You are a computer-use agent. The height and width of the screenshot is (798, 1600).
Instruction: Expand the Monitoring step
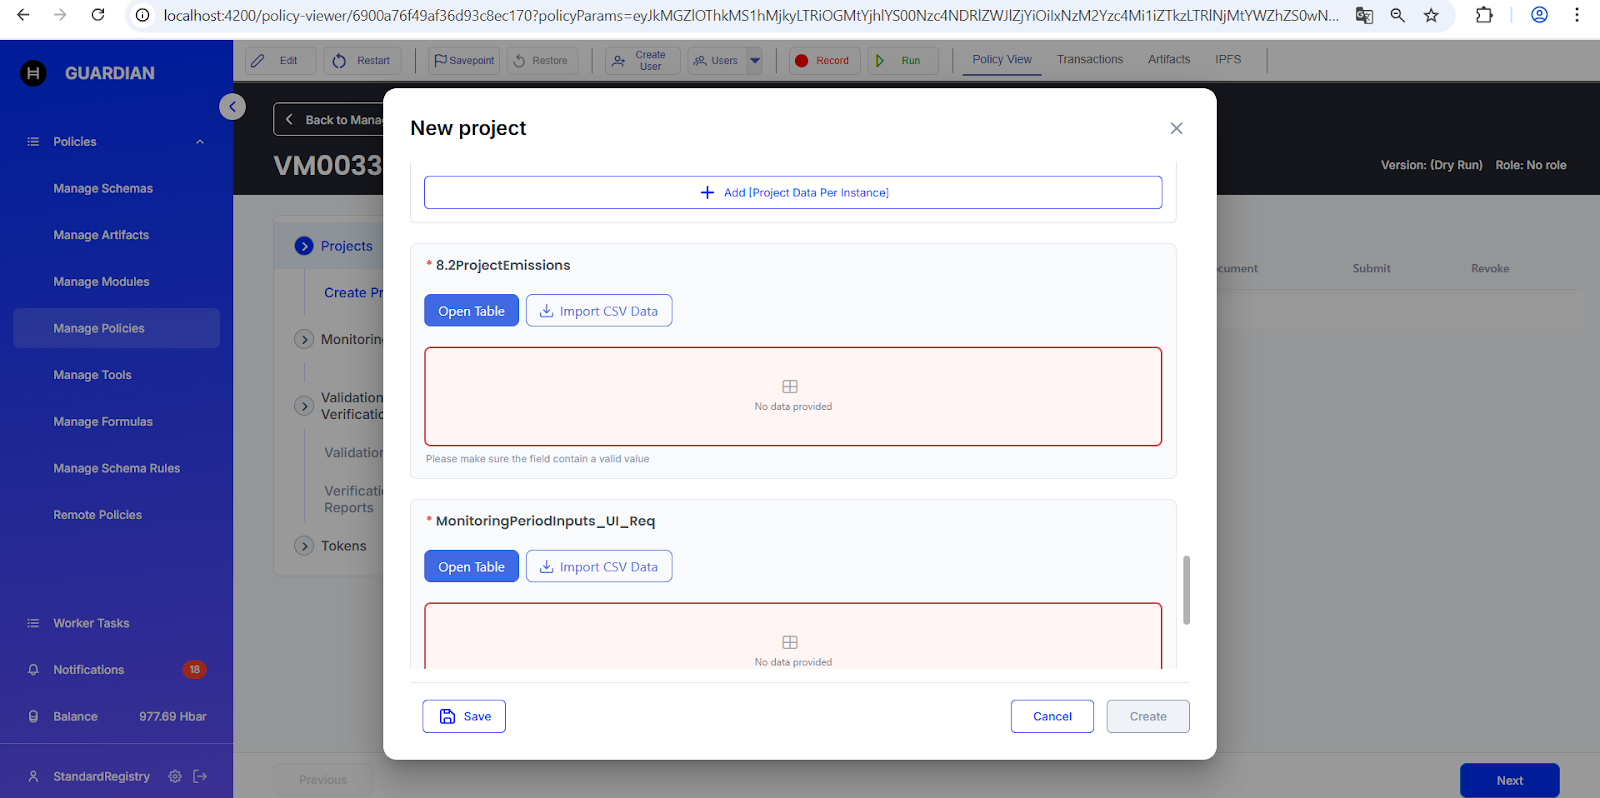point(305,340)
